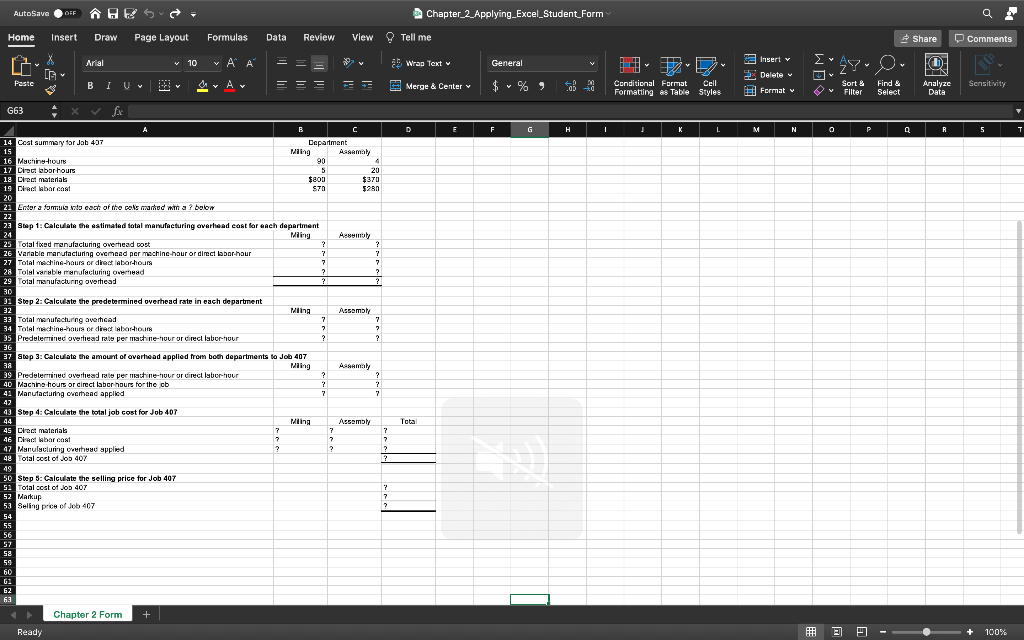Expand Format cells dropdown

(792, 91)
